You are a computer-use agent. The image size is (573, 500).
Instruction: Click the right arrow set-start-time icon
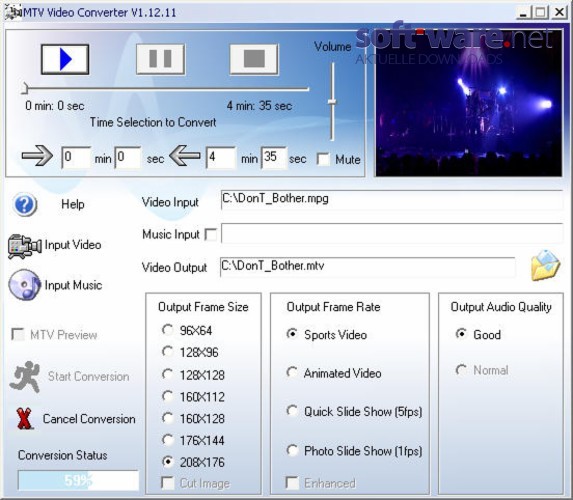(37, 155)
